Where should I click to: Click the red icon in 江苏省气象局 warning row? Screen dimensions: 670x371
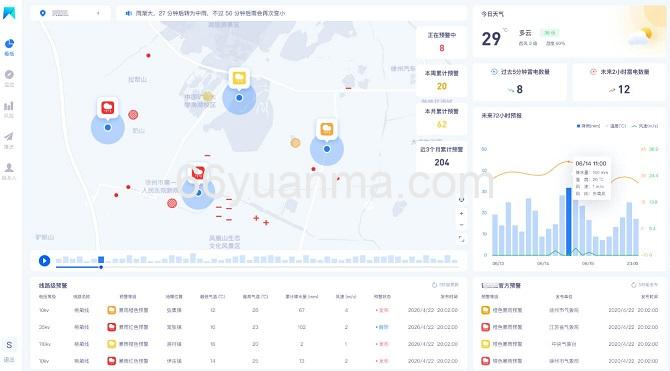(485, 327)
